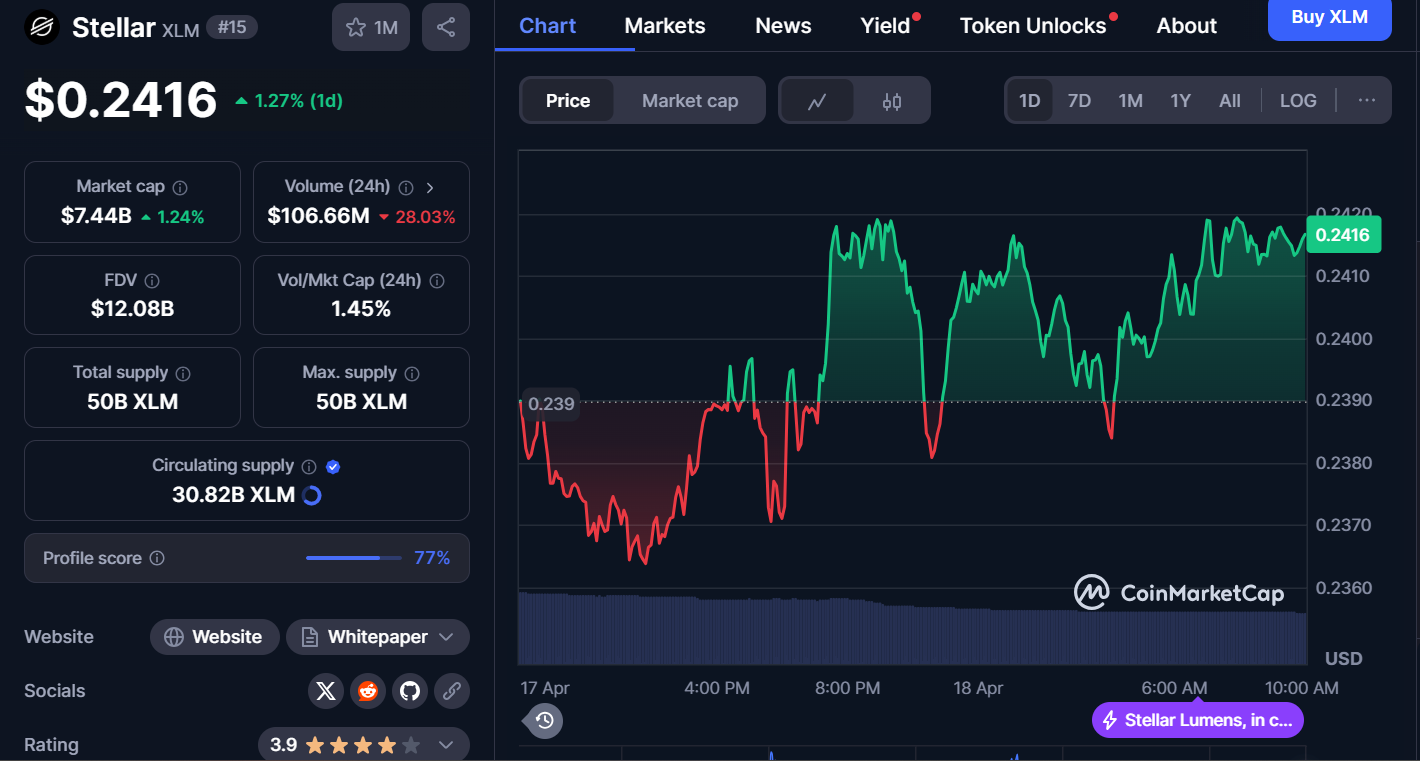
Task: Select Market cap chart mode
Action: pos(690,101)
